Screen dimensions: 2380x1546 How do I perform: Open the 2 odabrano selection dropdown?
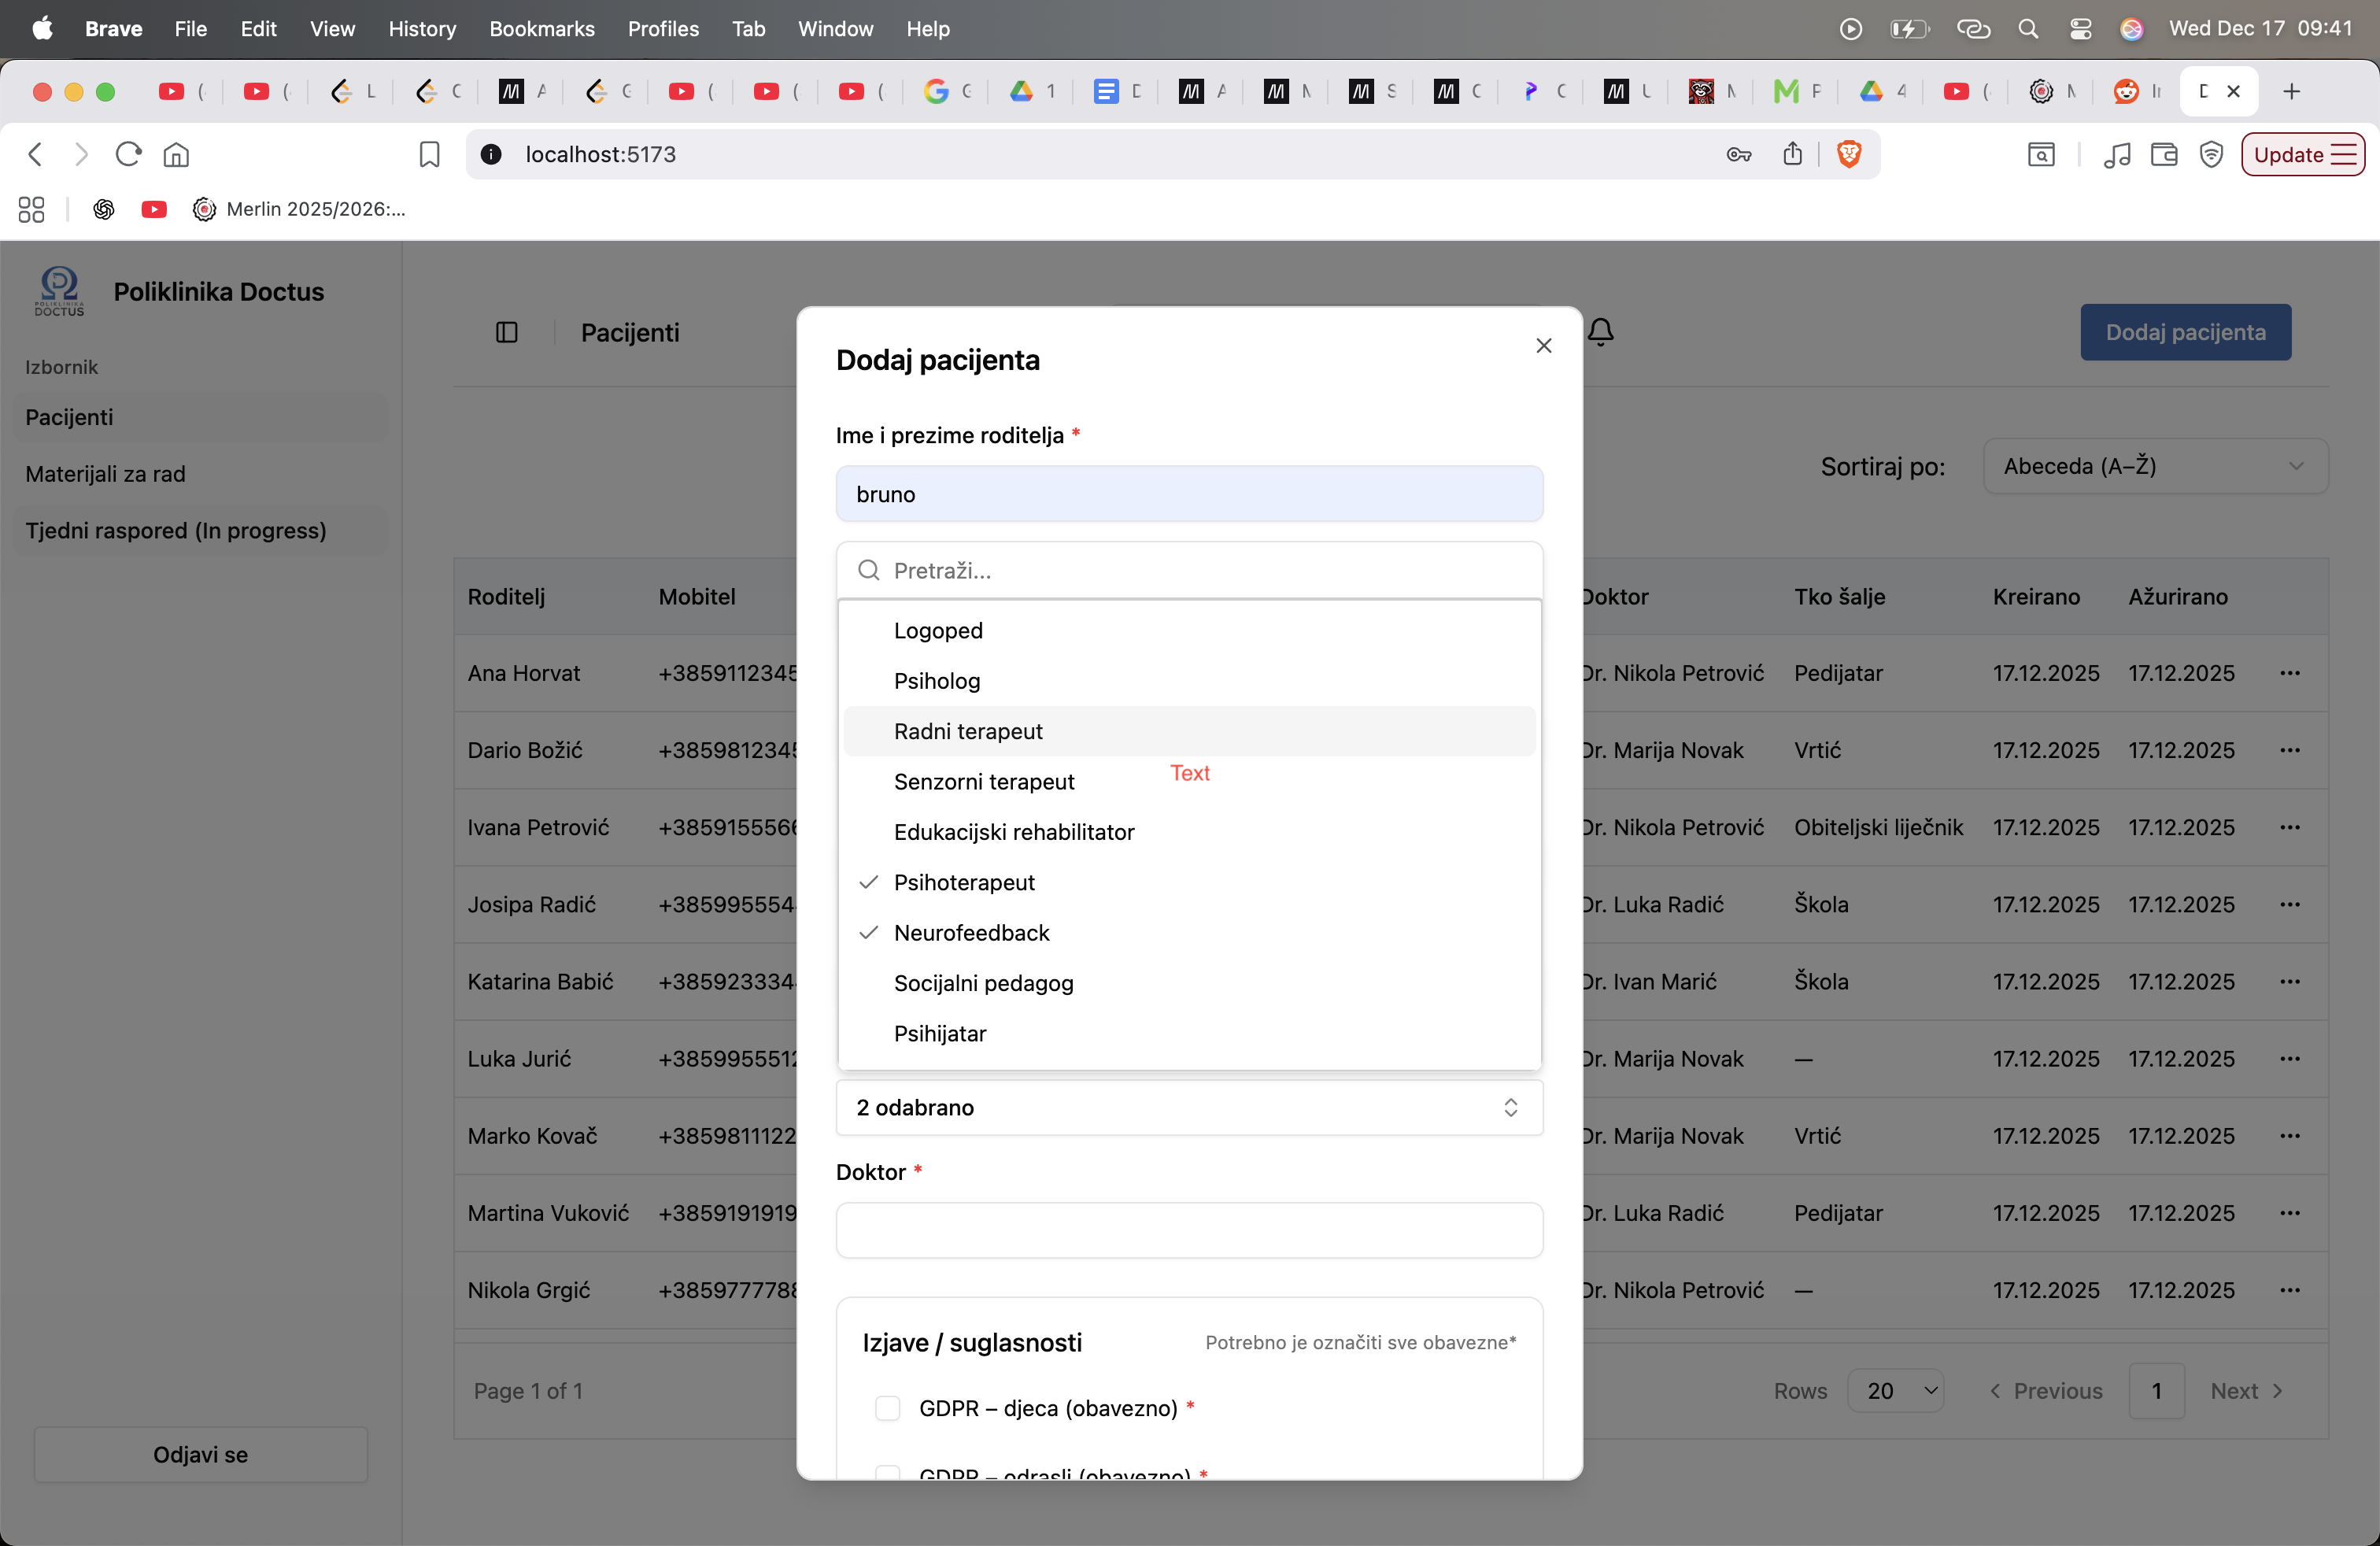pyautogui.click(x=1189, y=1107)
